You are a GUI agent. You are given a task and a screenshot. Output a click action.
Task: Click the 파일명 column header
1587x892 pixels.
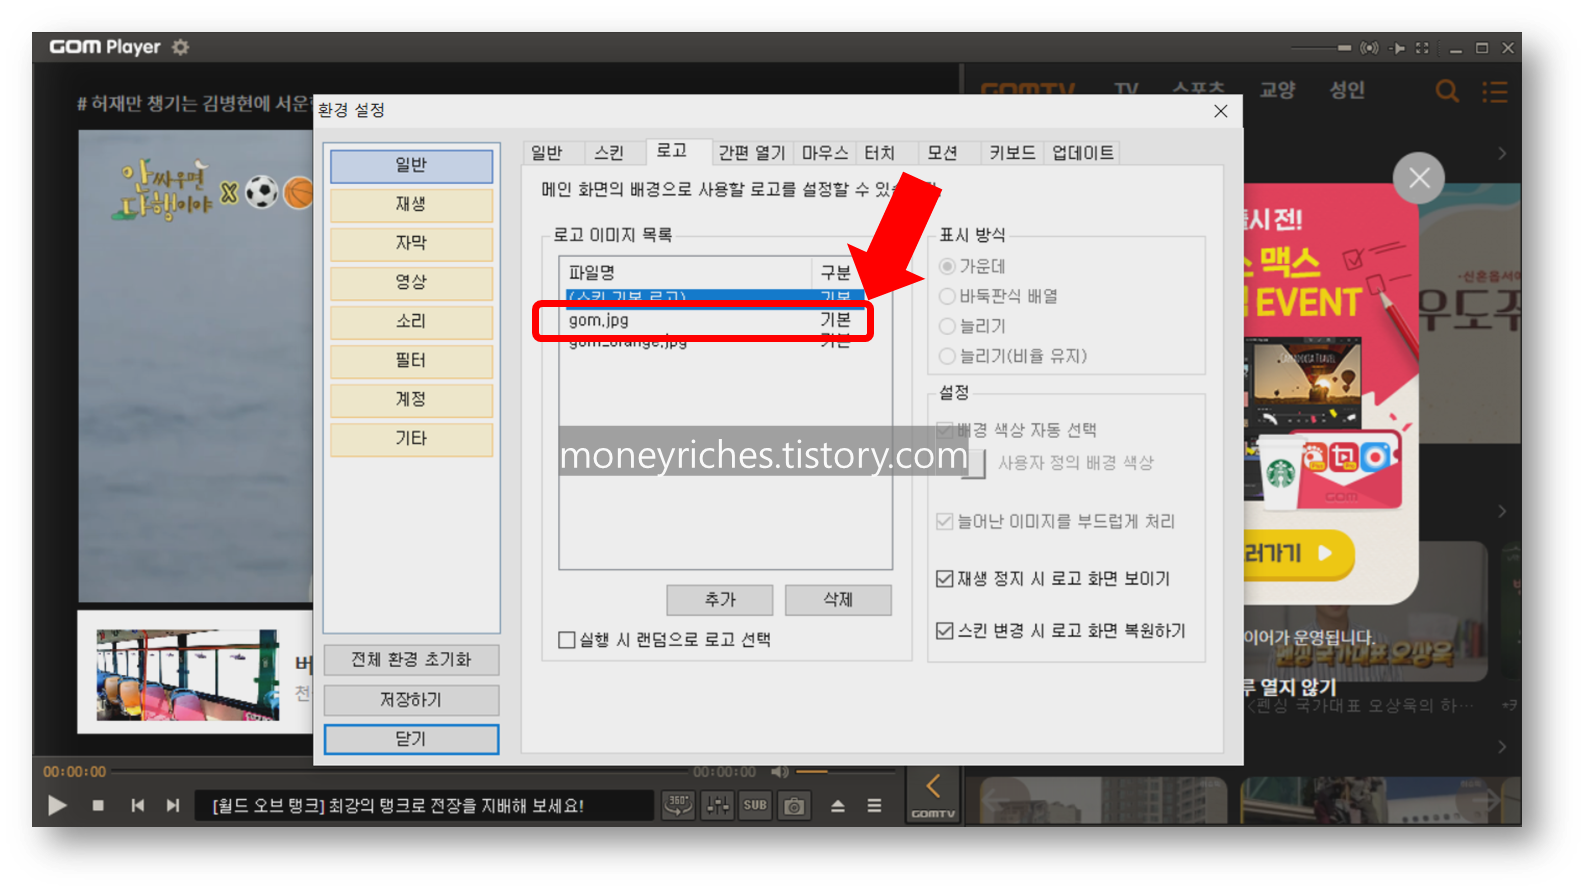pyautogui.click(x=686, y=272)
